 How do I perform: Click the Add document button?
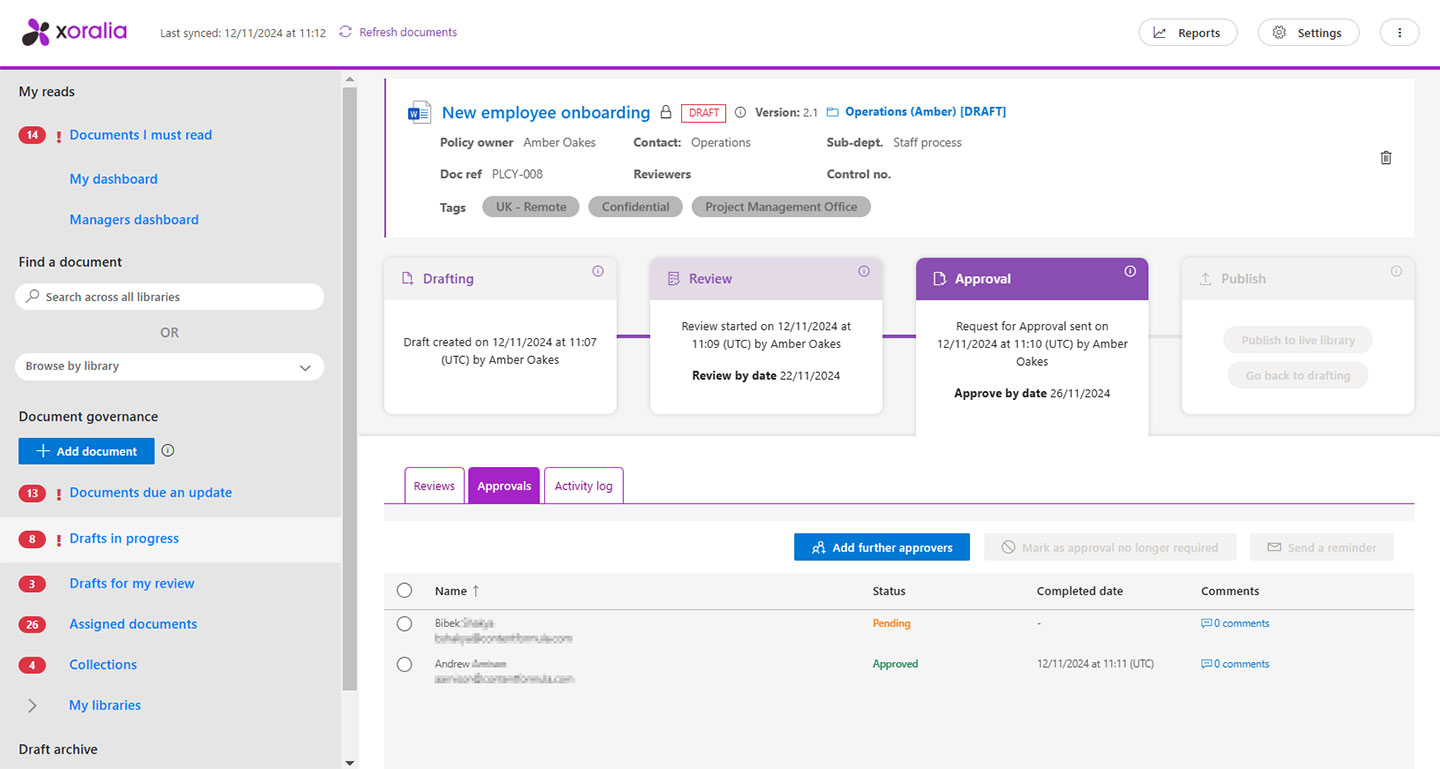86,451
